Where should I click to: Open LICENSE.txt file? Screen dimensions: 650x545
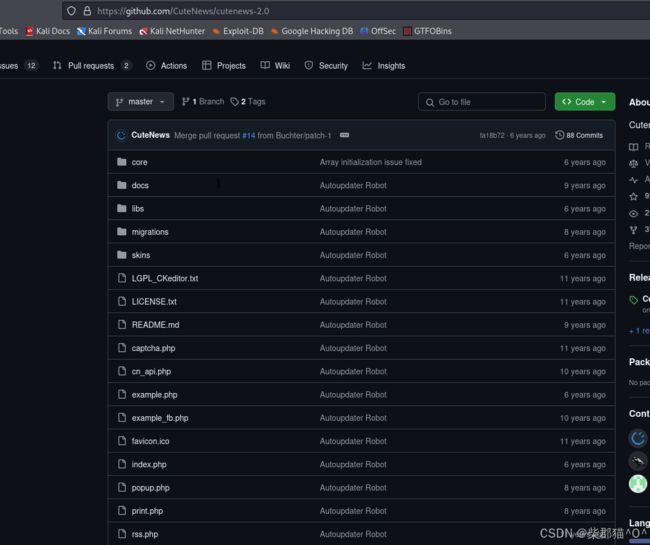pyautogui.click(x=154, y=302)
